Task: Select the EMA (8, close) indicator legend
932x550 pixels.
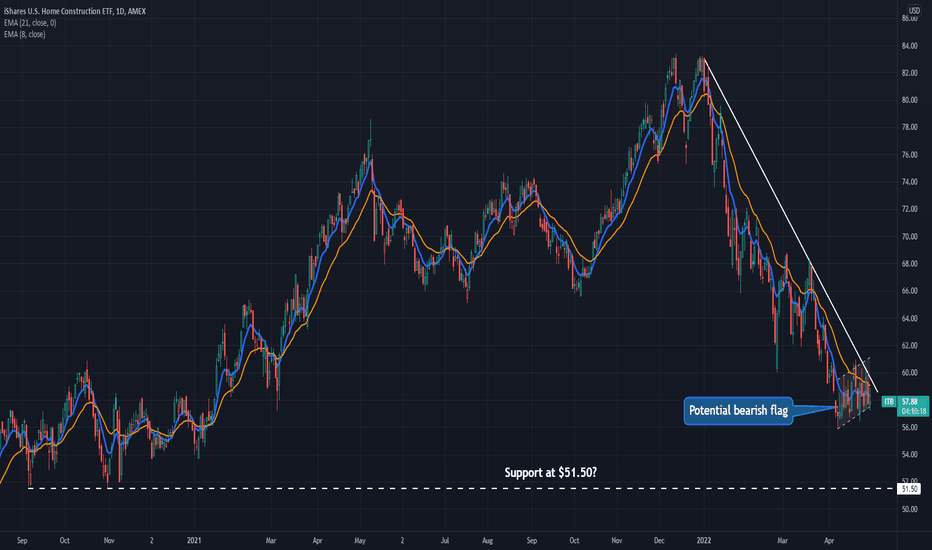Action: [24, 34]
